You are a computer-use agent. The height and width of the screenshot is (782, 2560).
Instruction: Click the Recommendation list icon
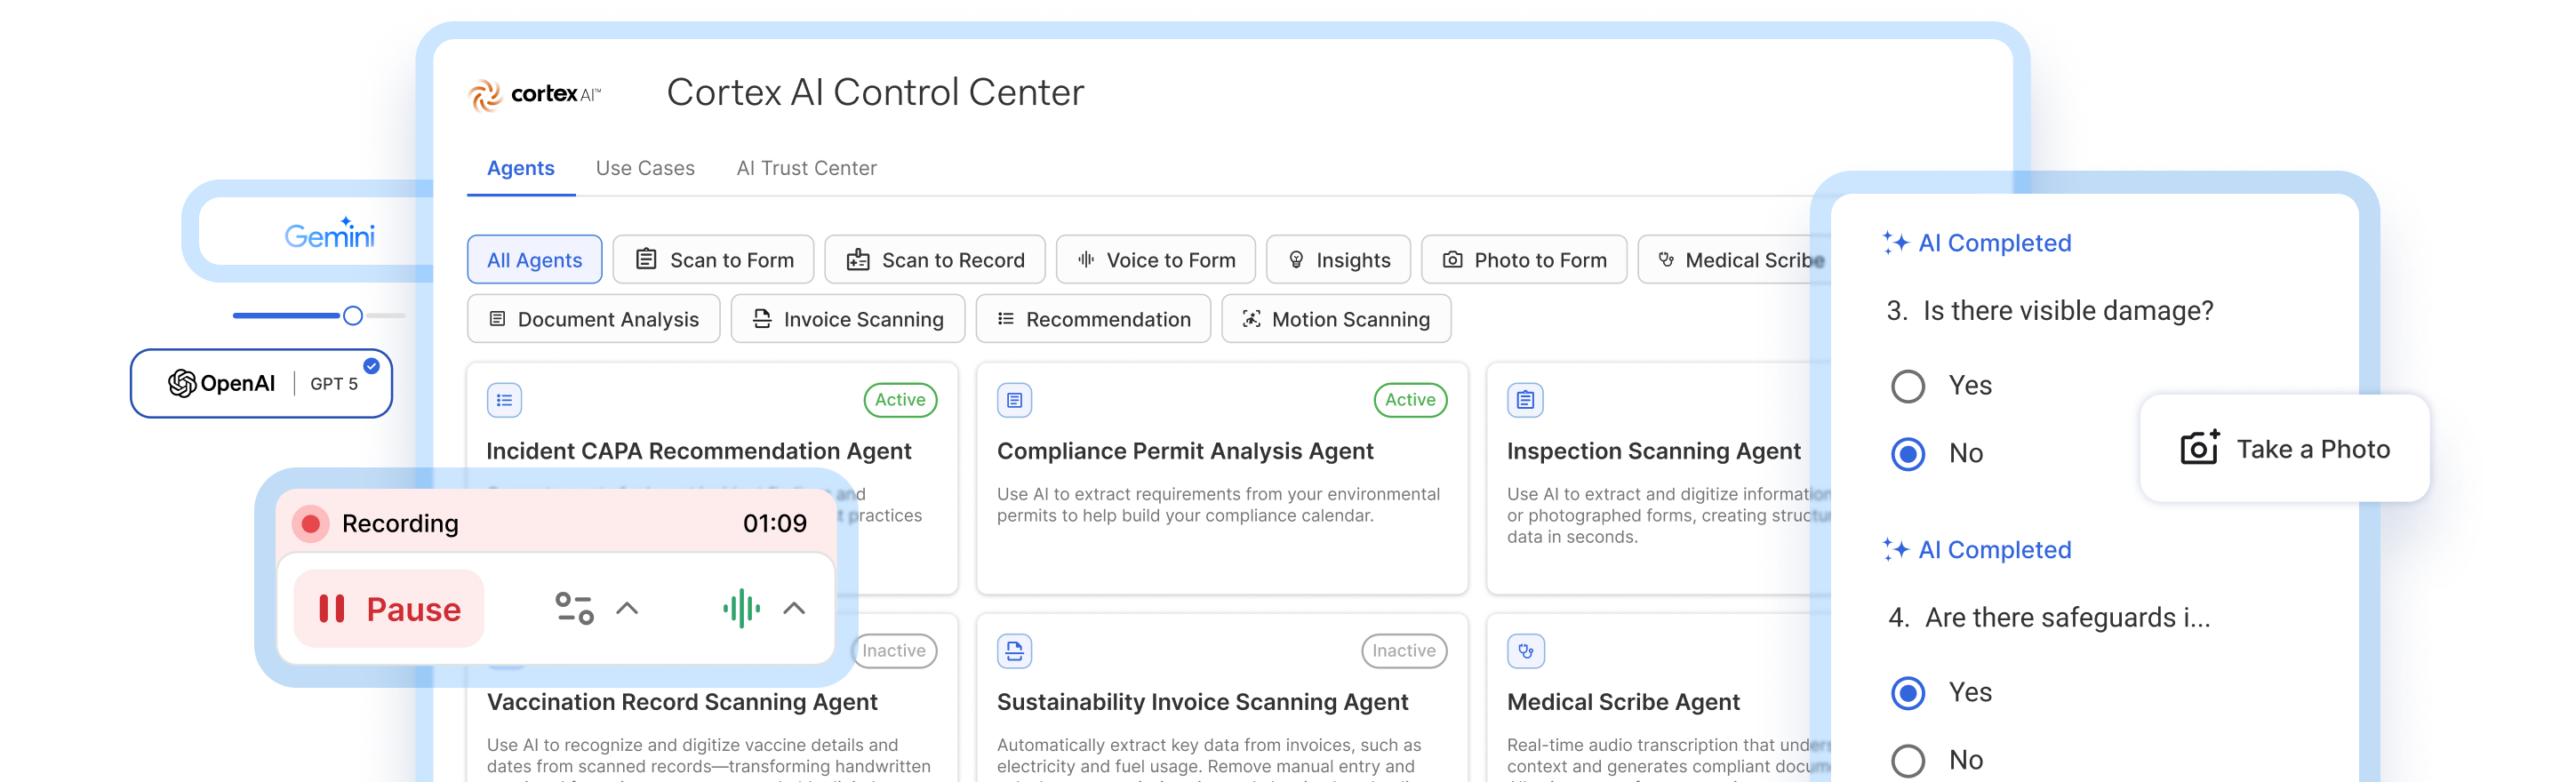click(1006, 319)
